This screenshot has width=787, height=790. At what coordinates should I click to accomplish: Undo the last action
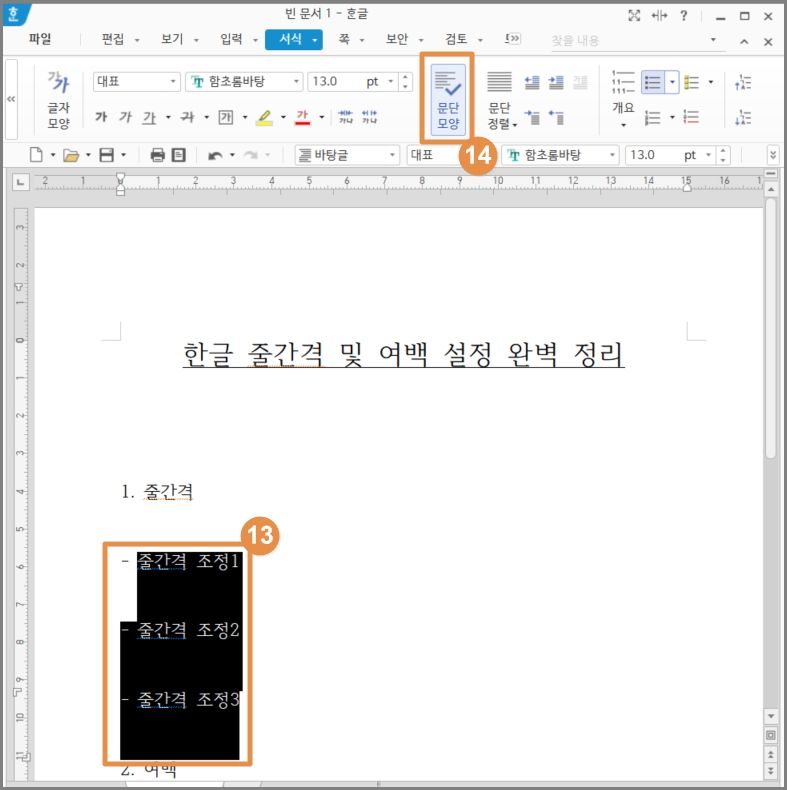coord(215,155)
